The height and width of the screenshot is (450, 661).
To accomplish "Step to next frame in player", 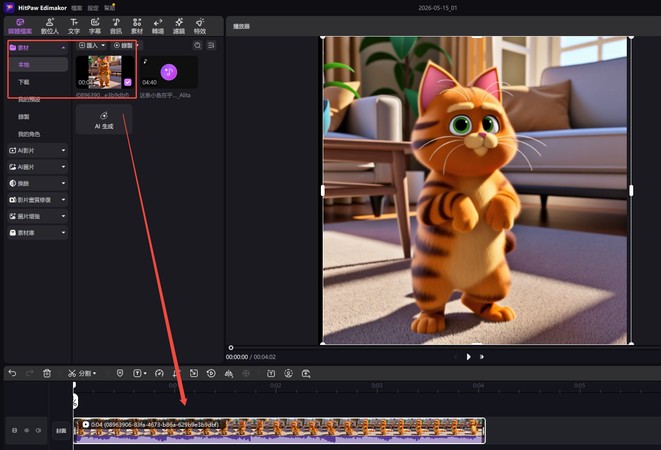I will click(x=481, y=357).
